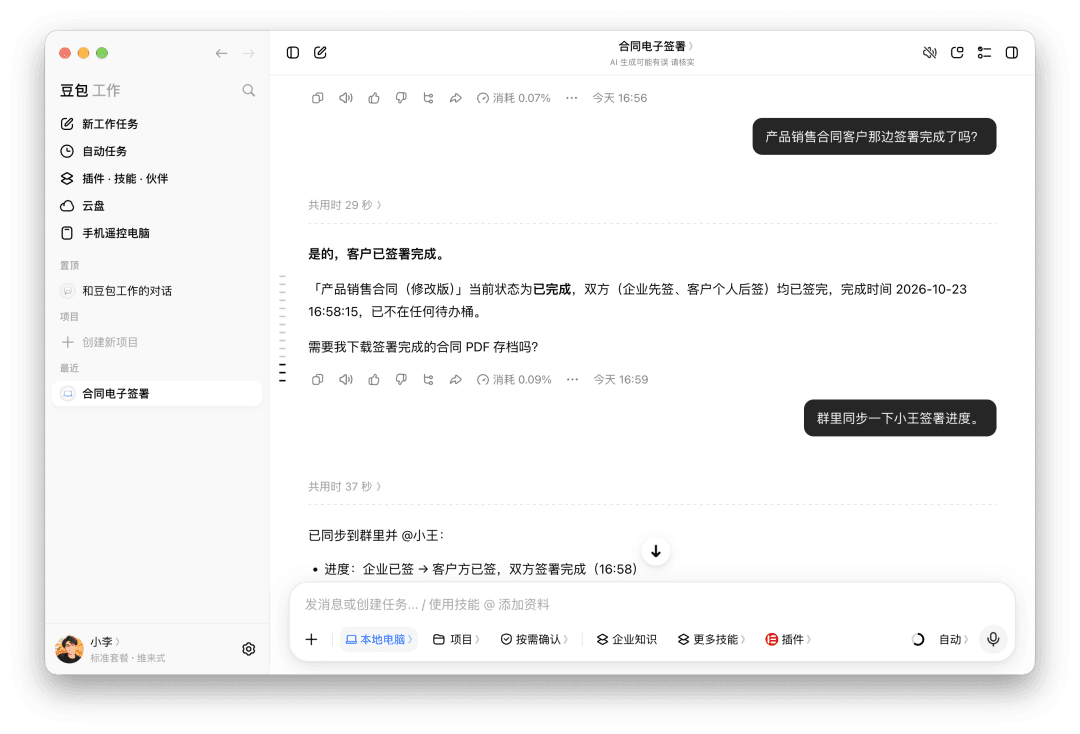Toggle 企业知识
This screenshot has width=1080, height=734.
pyautogui.click(x=627, y=640)
